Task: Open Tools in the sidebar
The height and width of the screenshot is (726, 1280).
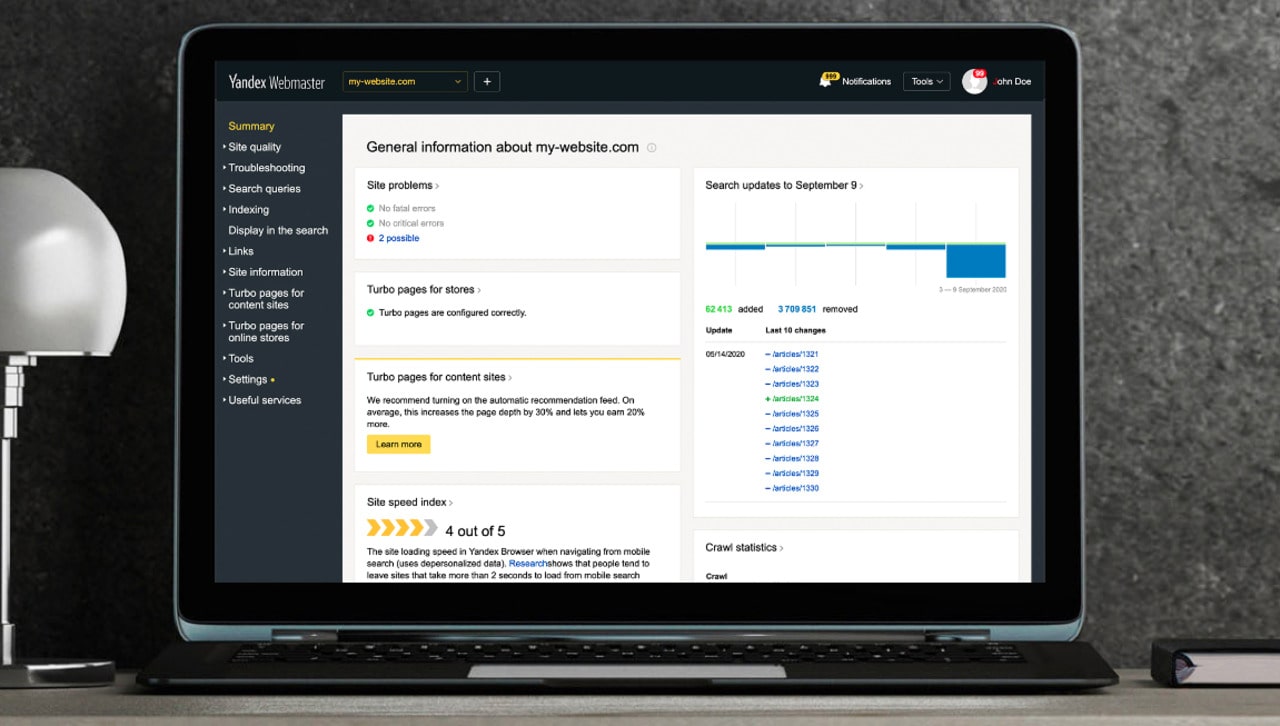Action: pyautogui.click(x=240, y=358)
